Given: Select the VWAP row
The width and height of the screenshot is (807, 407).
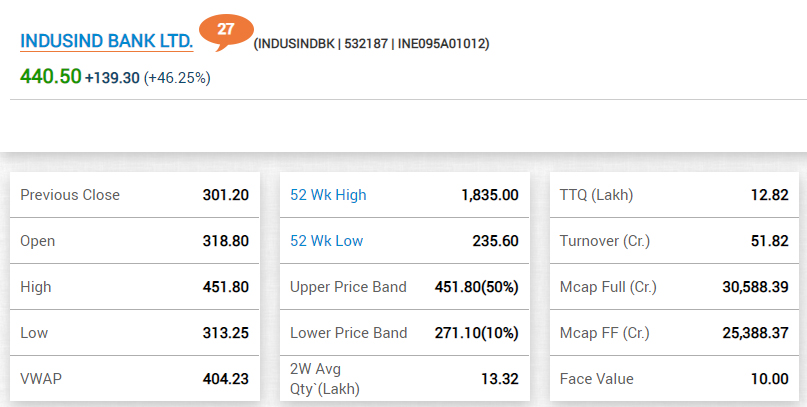Looking at the screenshot, I should pos(134,379).
